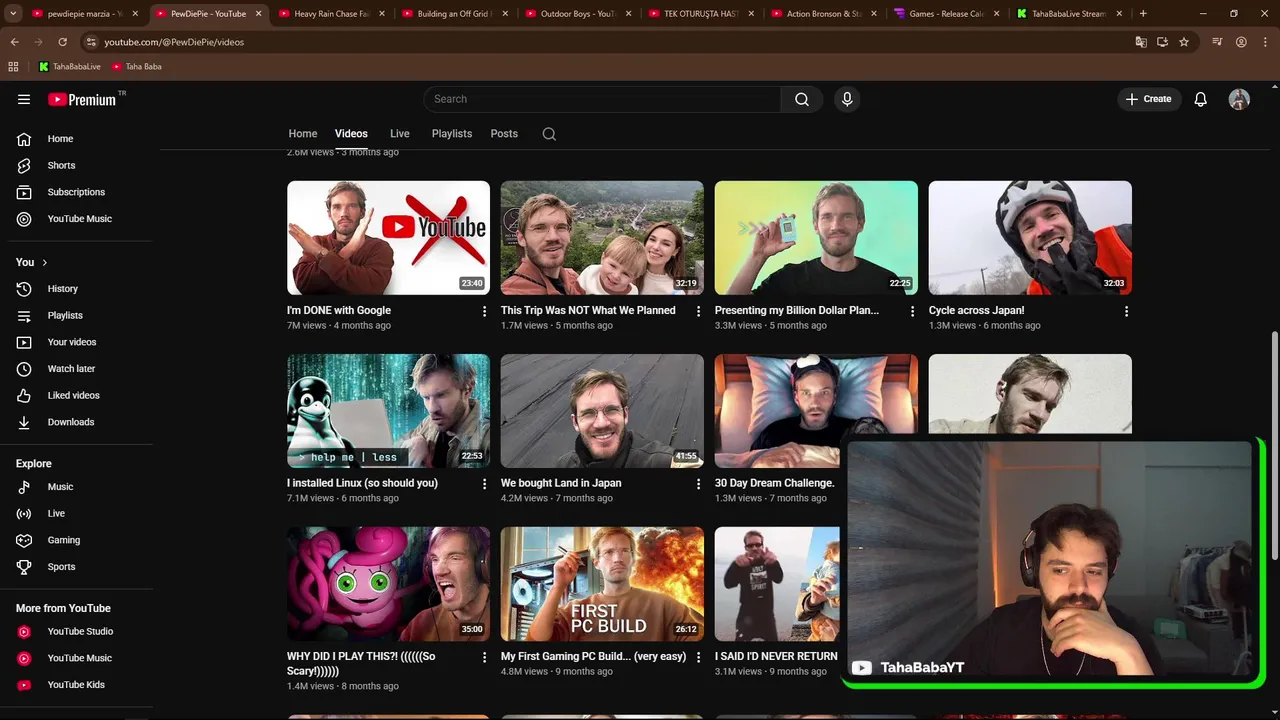Open options for I installed Linux video
This screenshot has width=1280, height=720.
[485, 484]
